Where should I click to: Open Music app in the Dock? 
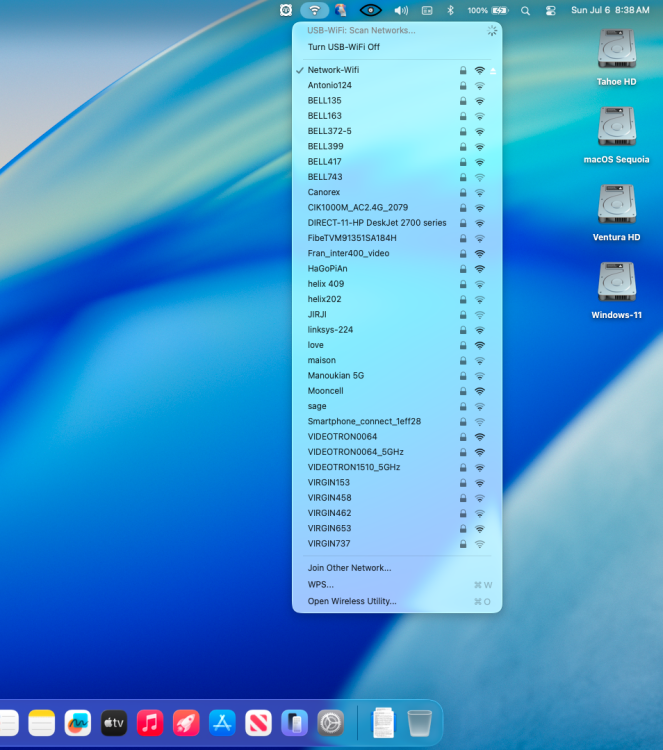(150, 723)
